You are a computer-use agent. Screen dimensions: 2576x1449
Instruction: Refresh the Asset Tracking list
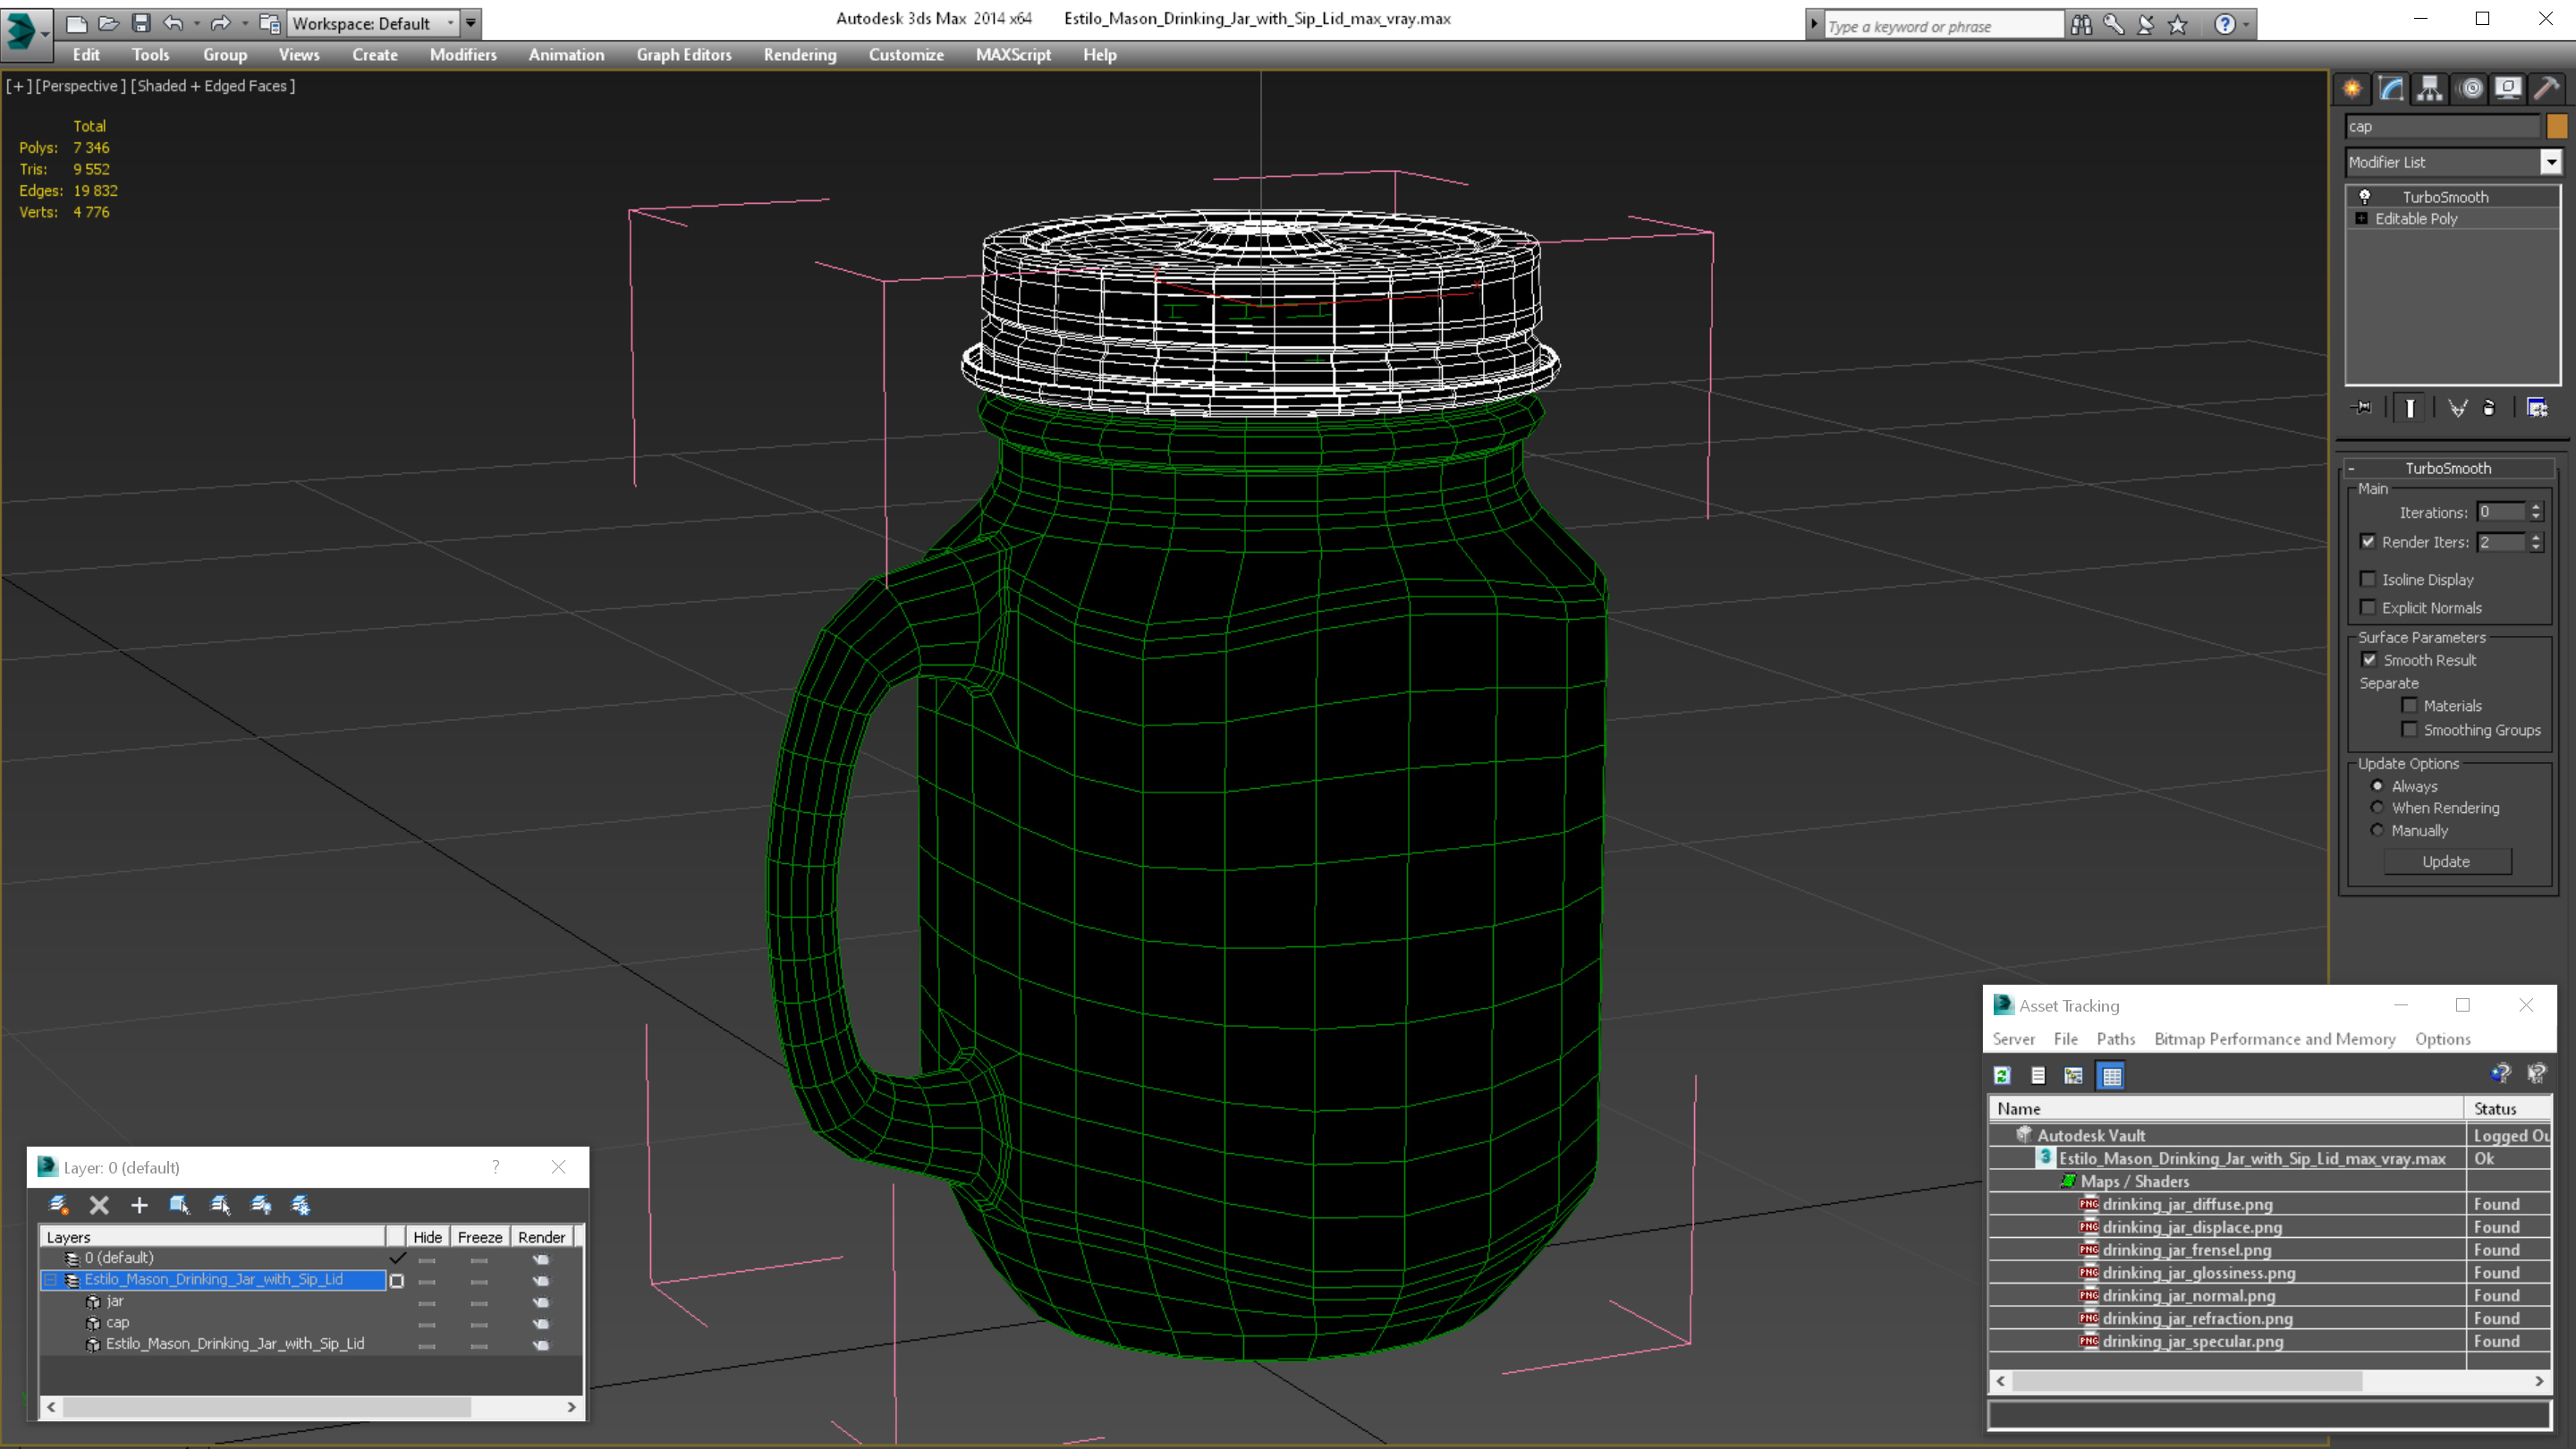(2002, 1076)
